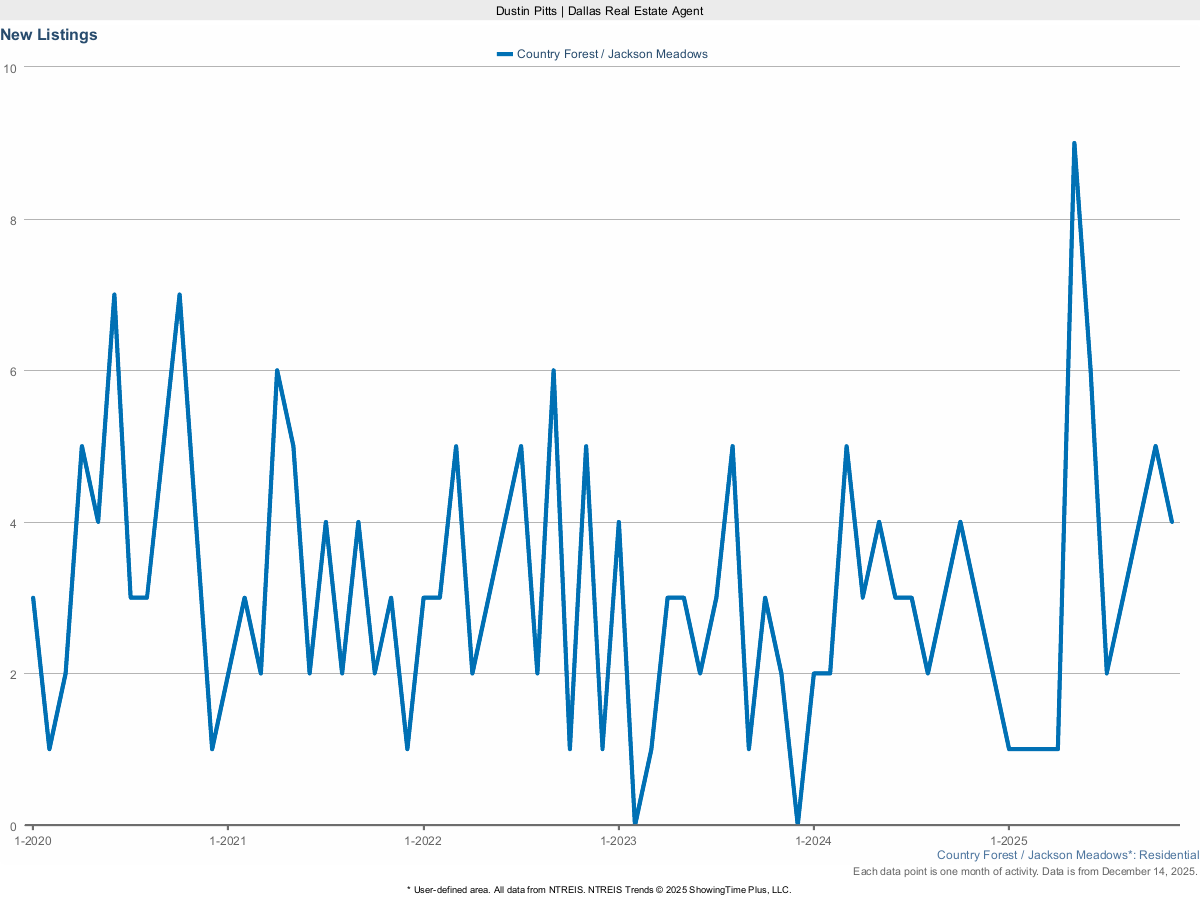The width and height of the screenshot is (1200, 900).
Task: Click the New Listings chart title
Action: pyautogui.click(x=49, y=35)
